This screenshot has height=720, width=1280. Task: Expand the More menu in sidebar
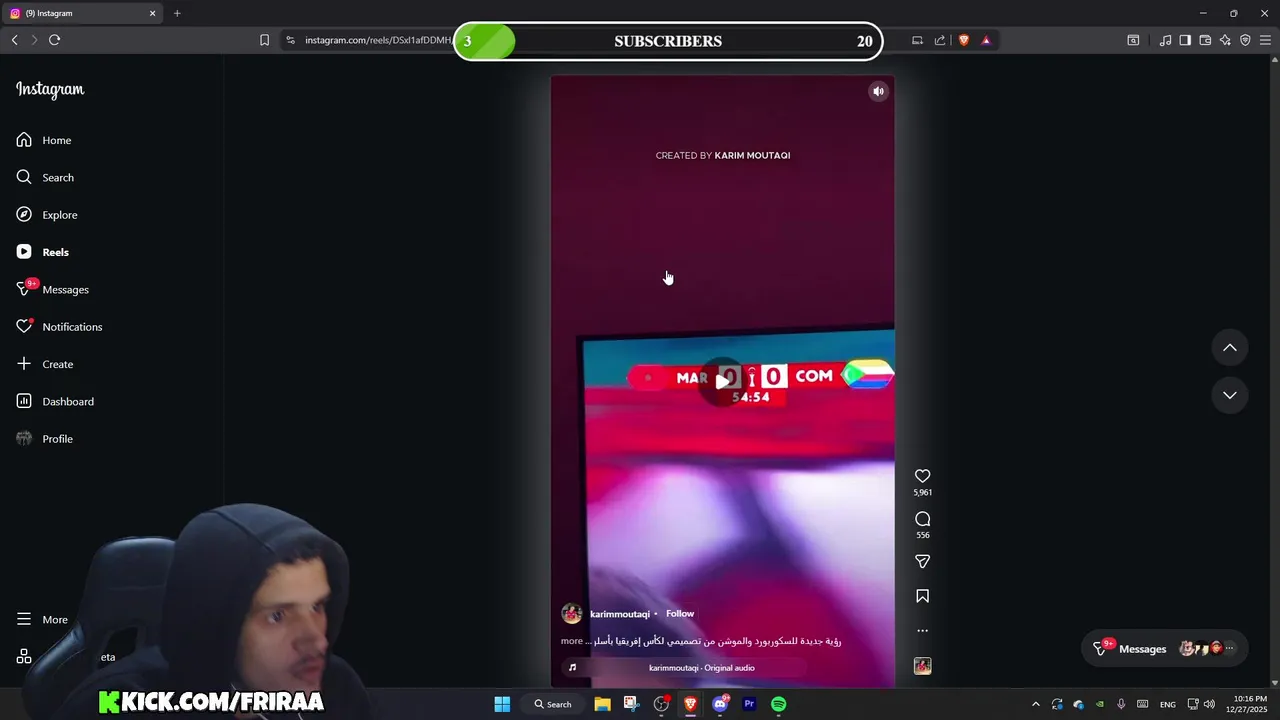[42, 619]
